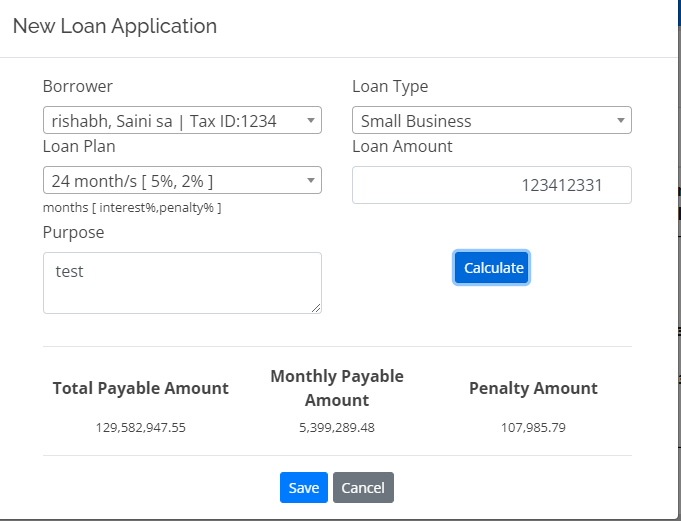
Task: Save the loan application
Action: click(x=304, y=488)
